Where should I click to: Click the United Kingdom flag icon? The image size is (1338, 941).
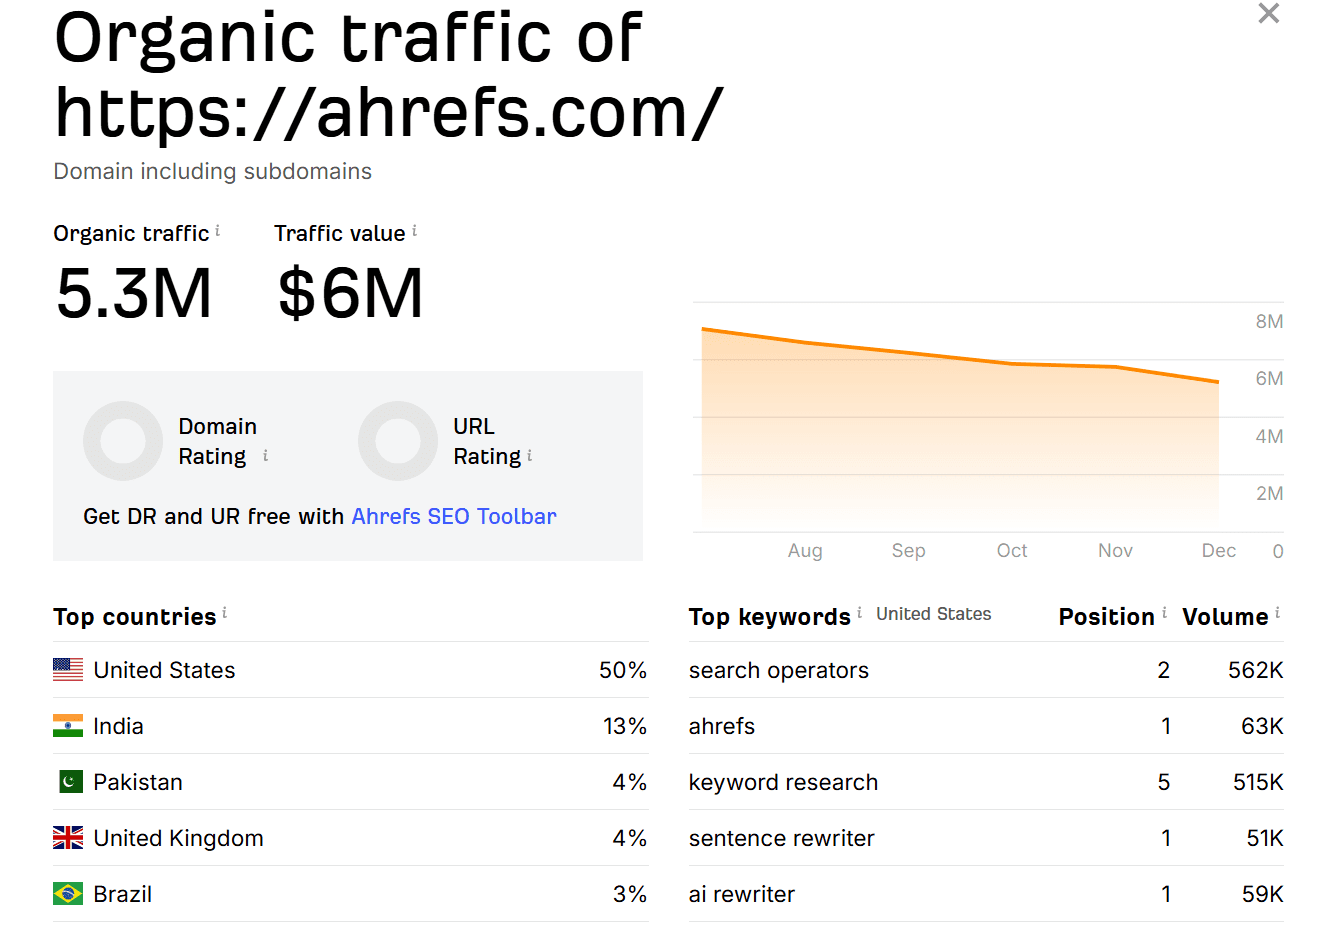(68, 837)
